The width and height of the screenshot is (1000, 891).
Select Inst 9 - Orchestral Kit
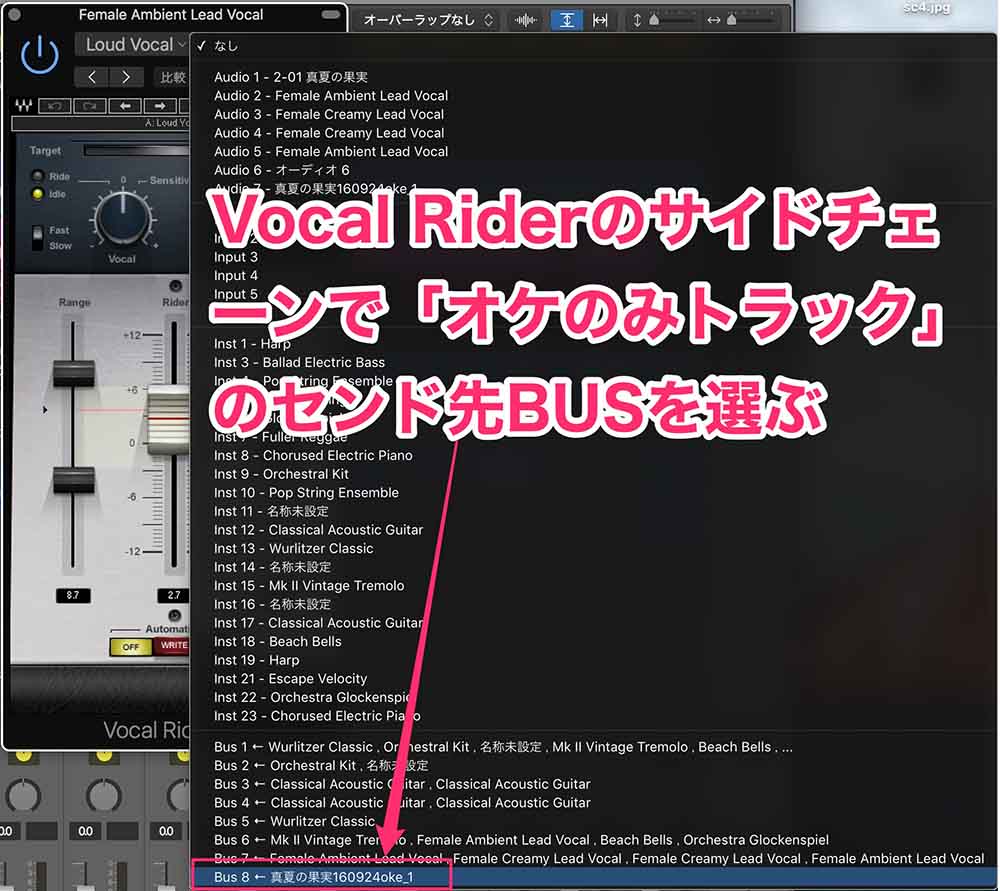pos(593,474)
